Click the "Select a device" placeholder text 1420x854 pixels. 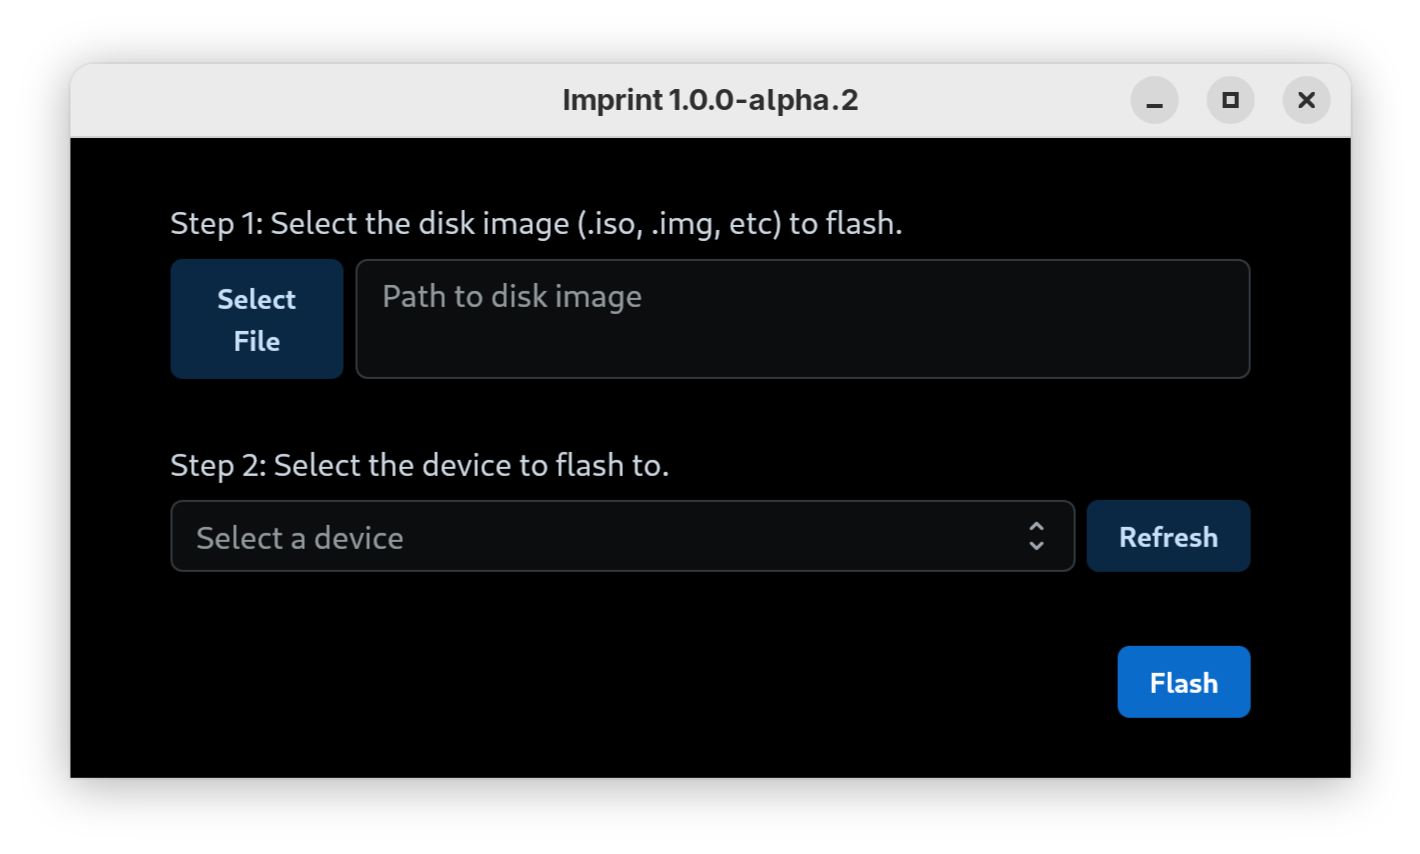point(300,538)
